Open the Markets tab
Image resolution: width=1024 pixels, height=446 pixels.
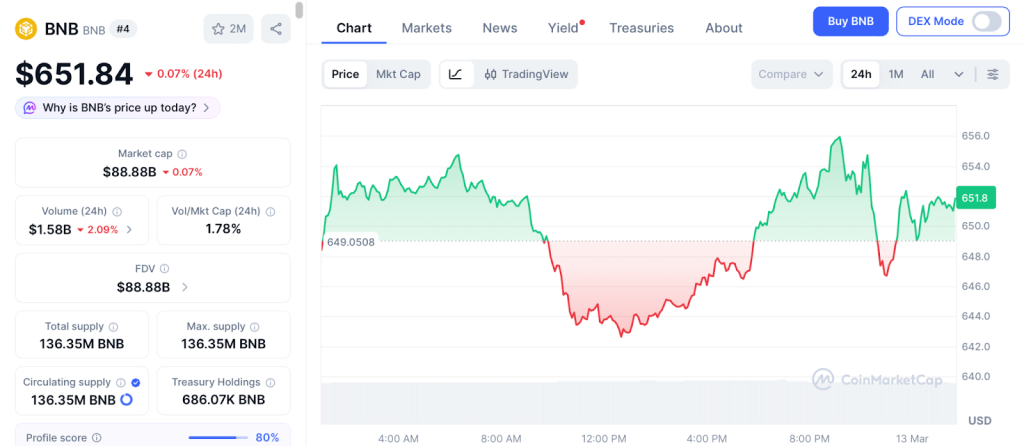pos(426,28)
